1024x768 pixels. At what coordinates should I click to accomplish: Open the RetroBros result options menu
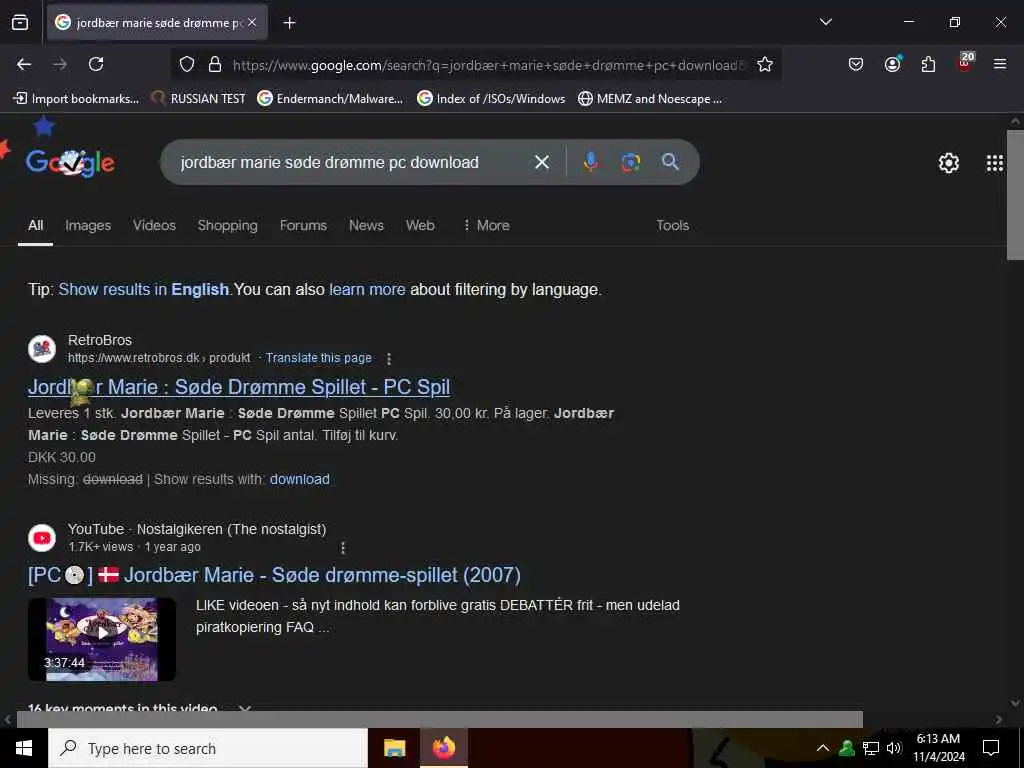(x=389, y=359)
